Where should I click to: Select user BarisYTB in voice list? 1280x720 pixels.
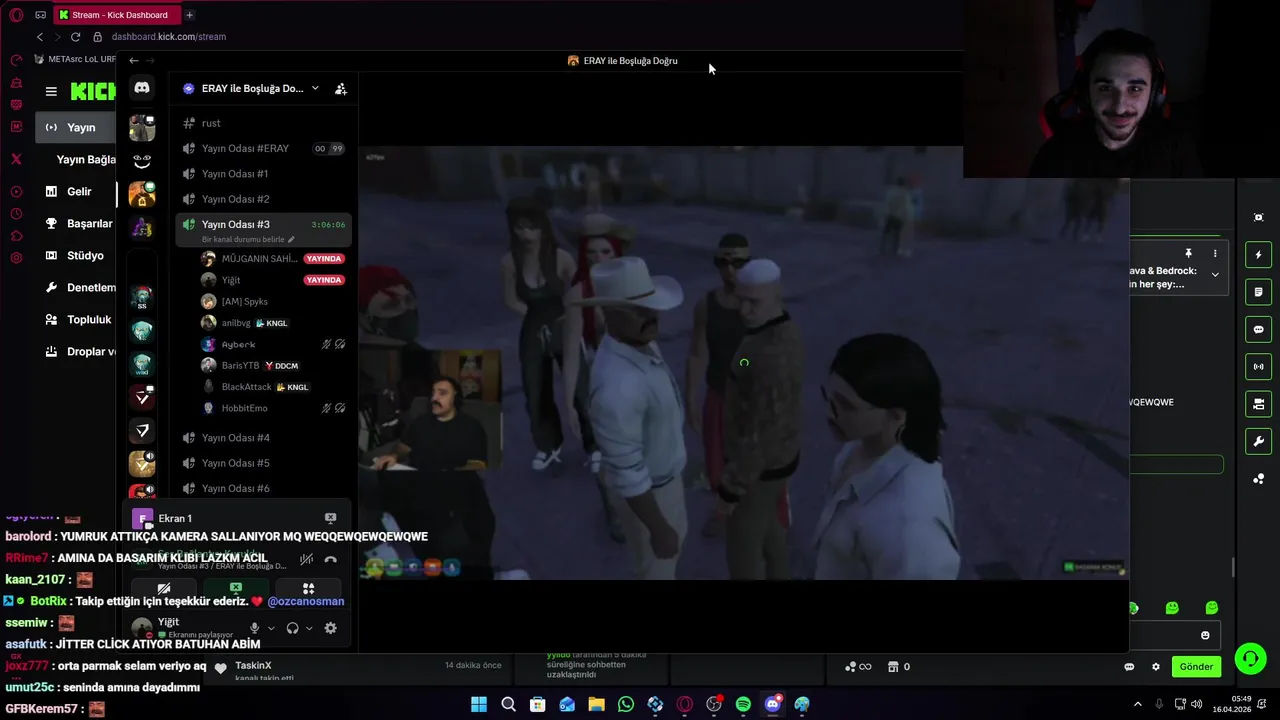(x=240, y=366)
